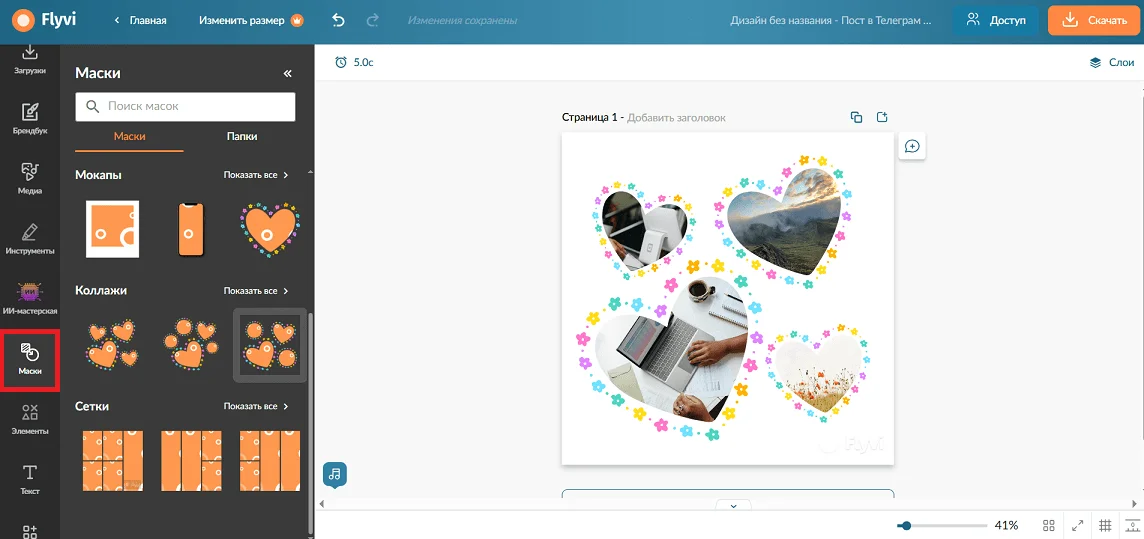Open the Медиа sidebar section
The height and width of the screenshot is (539, 1144).
30,178
